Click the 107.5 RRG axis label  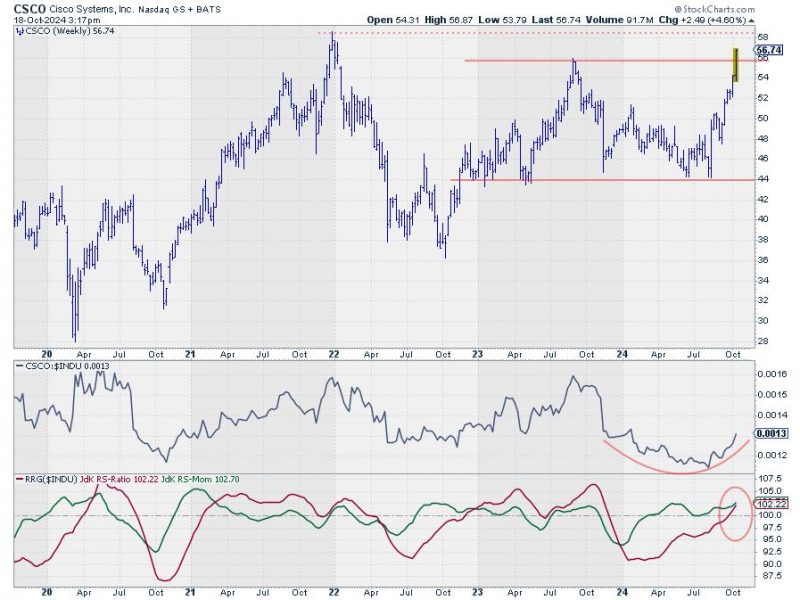[x=769, y=479]
